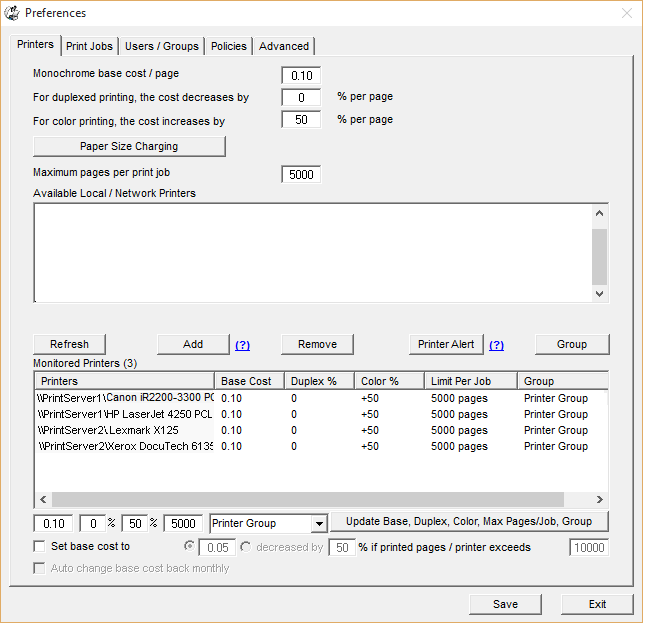This screenshot has height=625, width=645.
Task: Open the help link next to Add
Action: (x=242, y=345)
